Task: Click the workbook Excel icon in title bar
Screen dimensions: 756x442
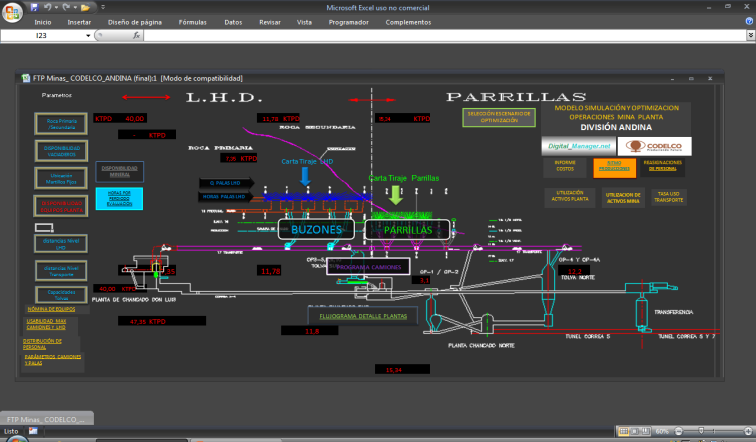Action: 26,78
